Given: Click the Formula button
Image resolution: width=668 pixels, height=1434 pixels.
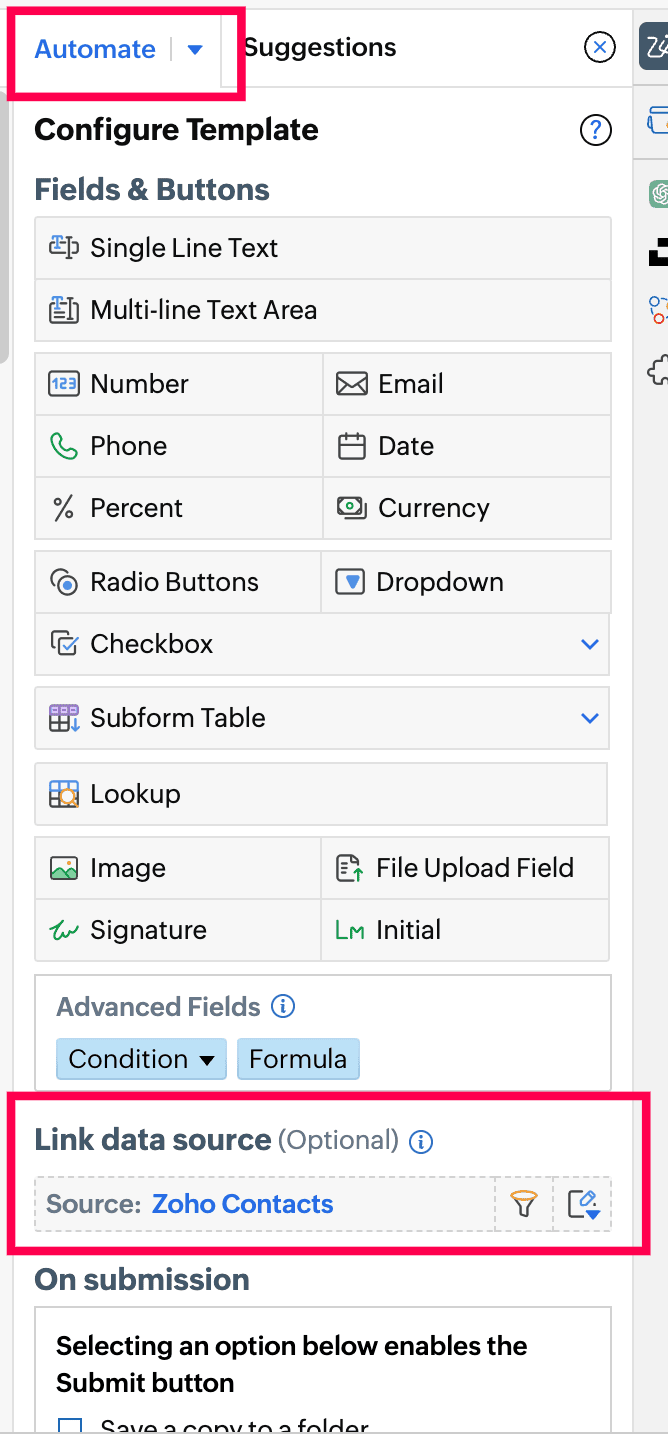Looking at the screenshot, I should (x=298, y=1059).
